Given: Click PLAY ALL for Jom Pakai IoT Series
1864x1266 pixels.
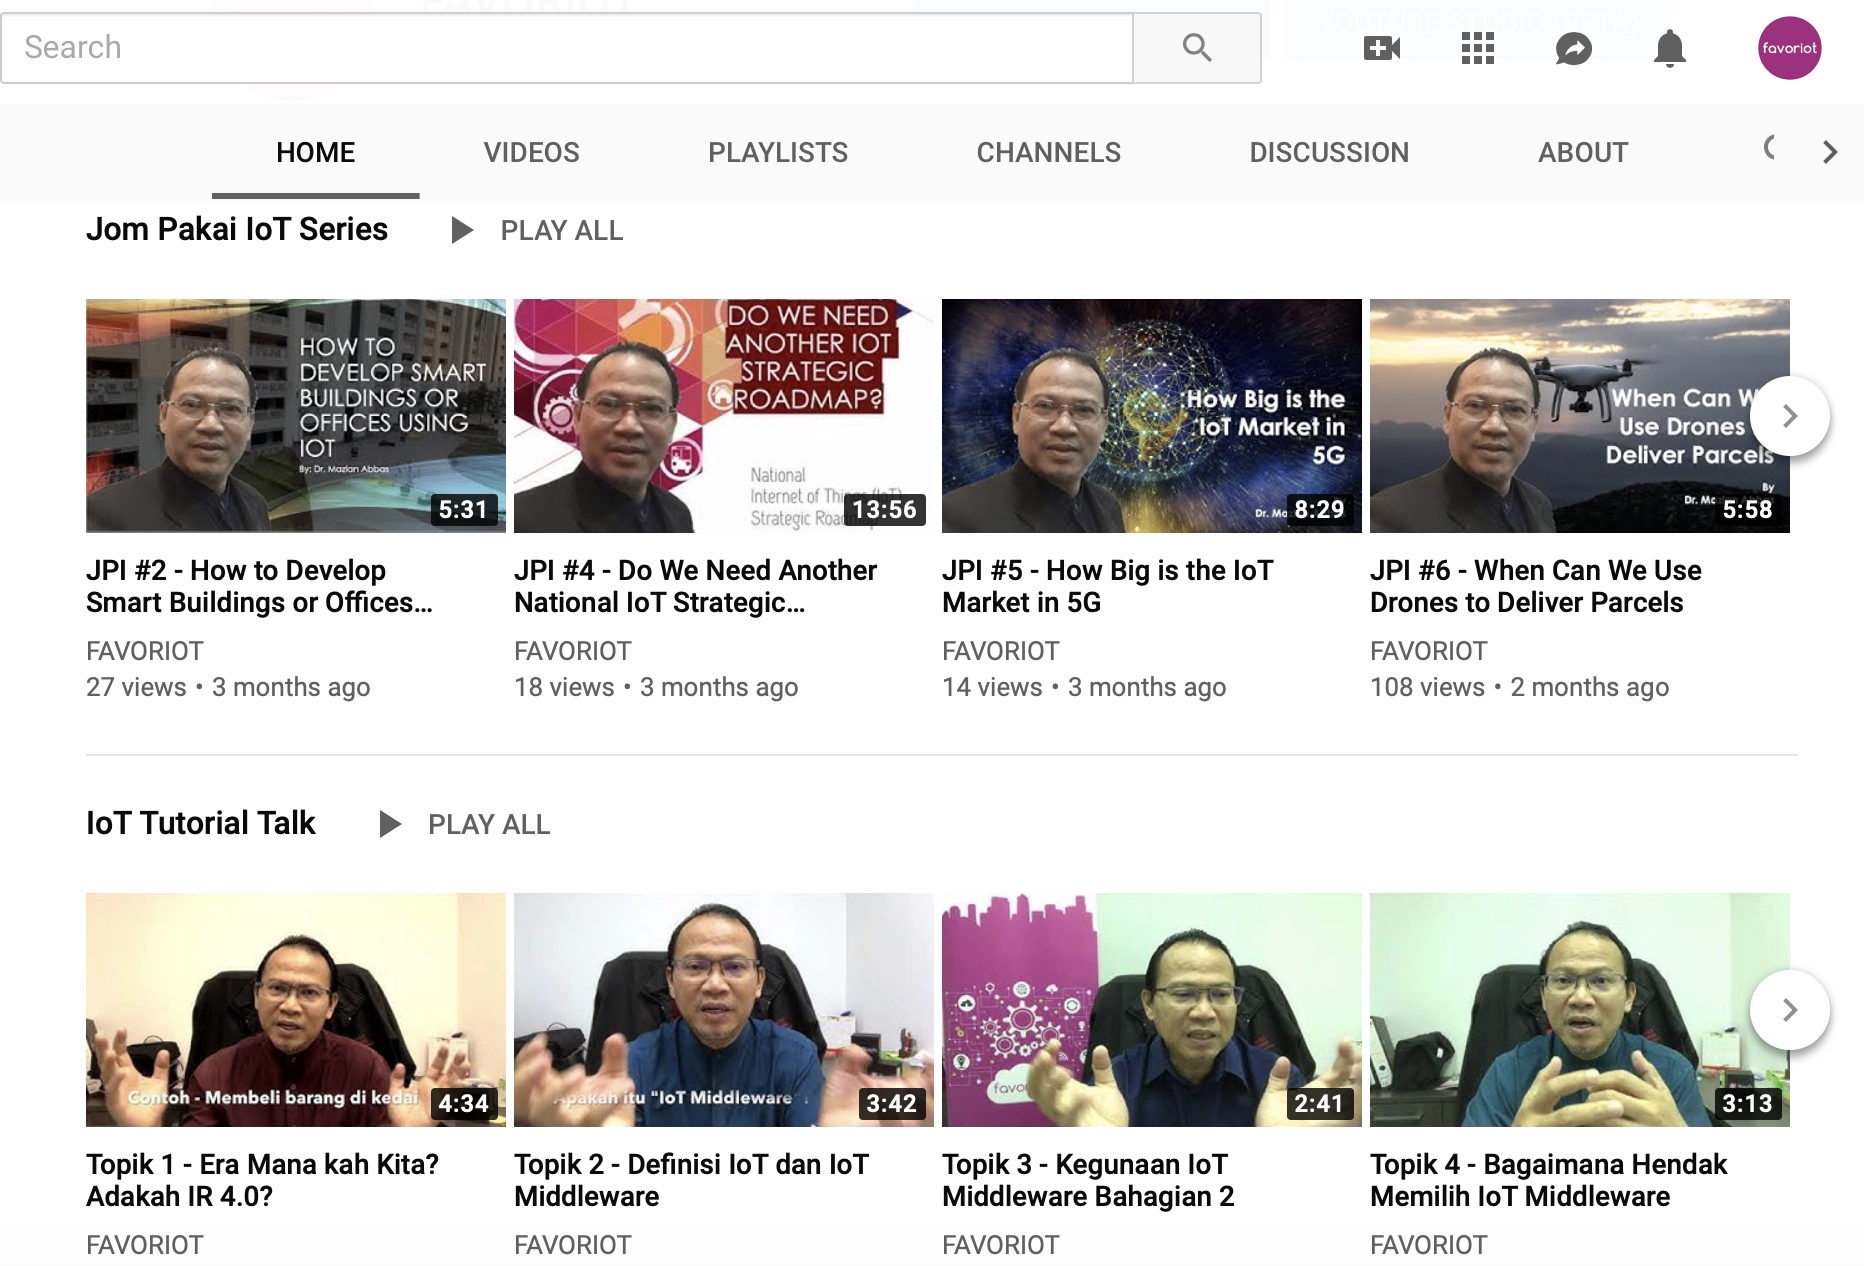Looking at the screenshot, I should pos(561,230).
